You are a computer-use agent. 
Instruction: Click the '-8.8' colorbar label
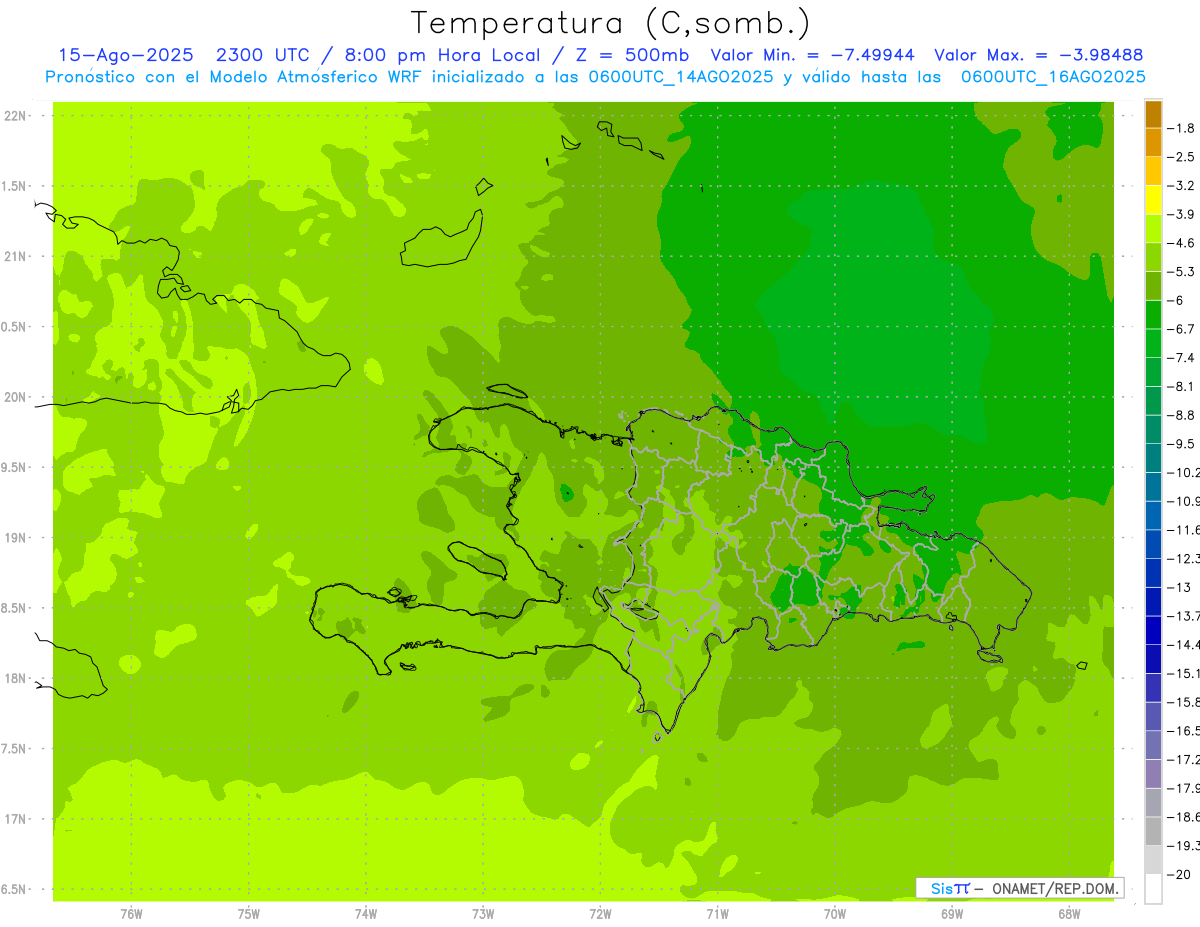click(1181, 415)
